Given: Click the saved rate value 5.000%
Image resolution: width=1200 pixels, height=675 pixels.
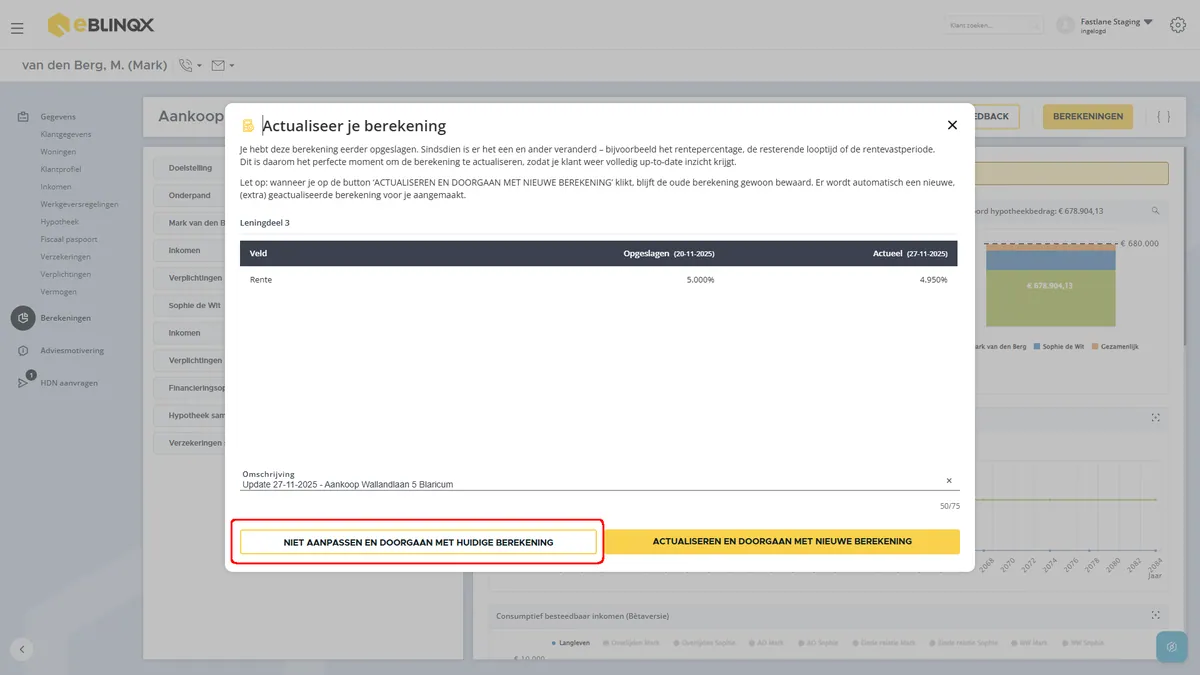Looking at the screenshot, I should tap(700, 280).
